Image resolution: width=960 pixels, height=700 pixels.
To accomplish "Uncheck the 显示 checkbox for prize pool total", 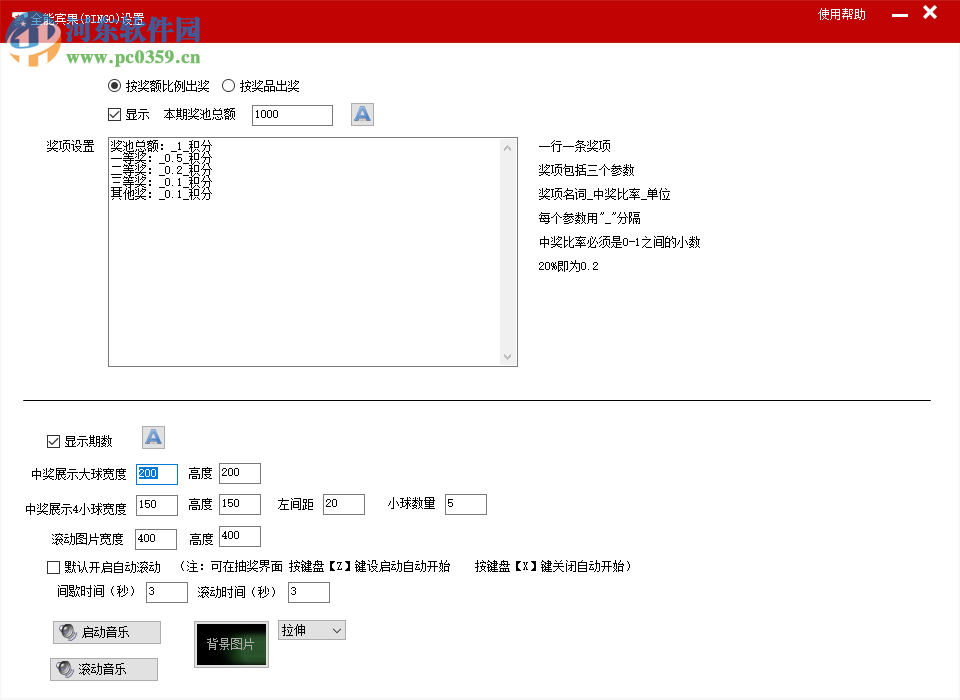I will point(114,114).
